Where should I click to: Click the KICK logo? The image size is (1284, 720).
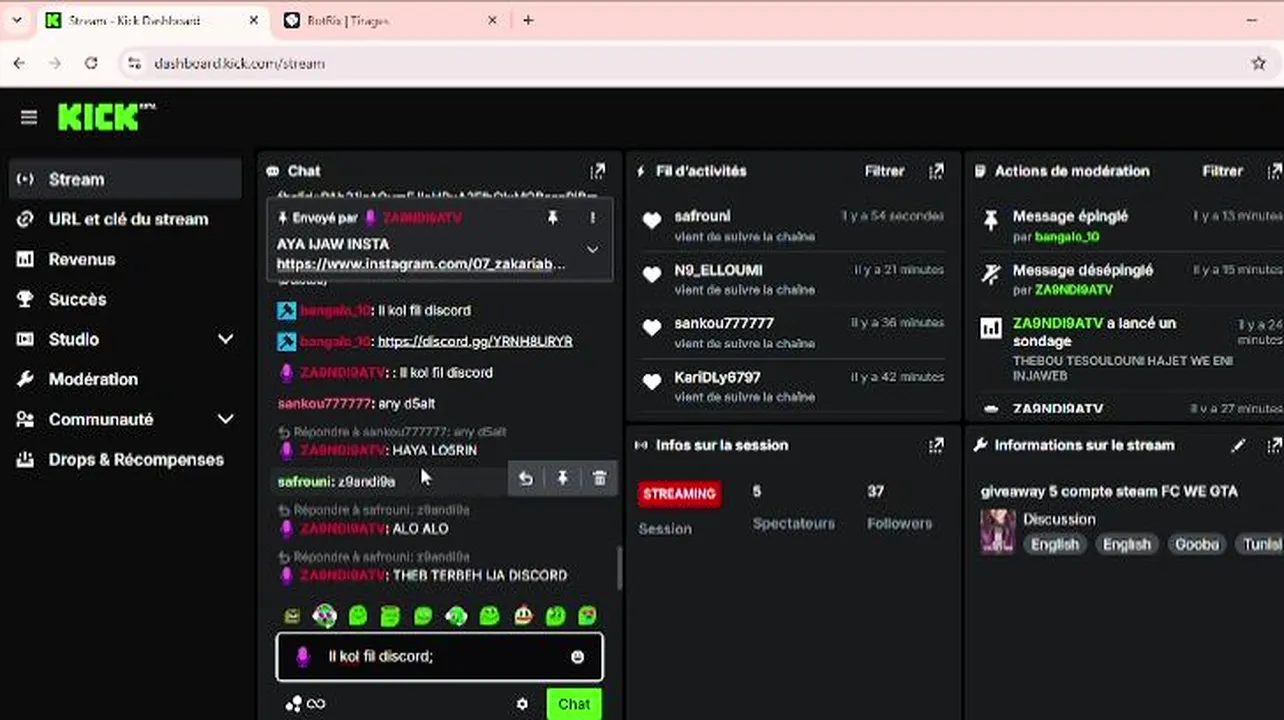pyautogui.click(x=106, y=117)
